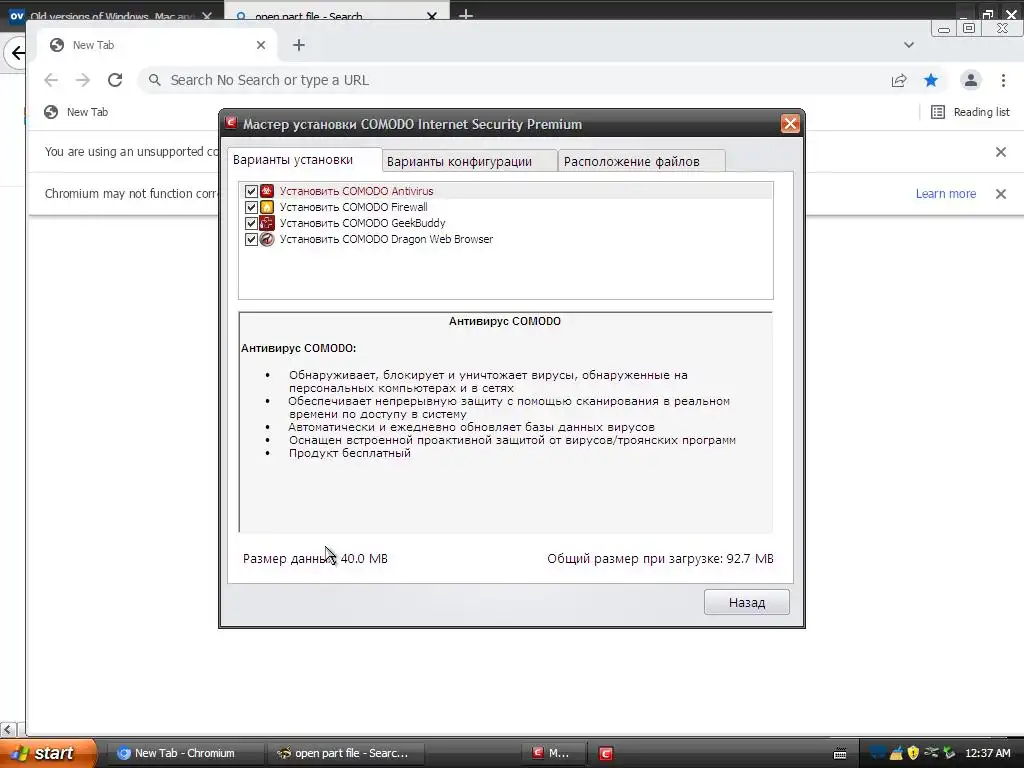Screen dimensions: 1024x768
Task: Click the back arrow in the background browser
Action: point(17,52)
